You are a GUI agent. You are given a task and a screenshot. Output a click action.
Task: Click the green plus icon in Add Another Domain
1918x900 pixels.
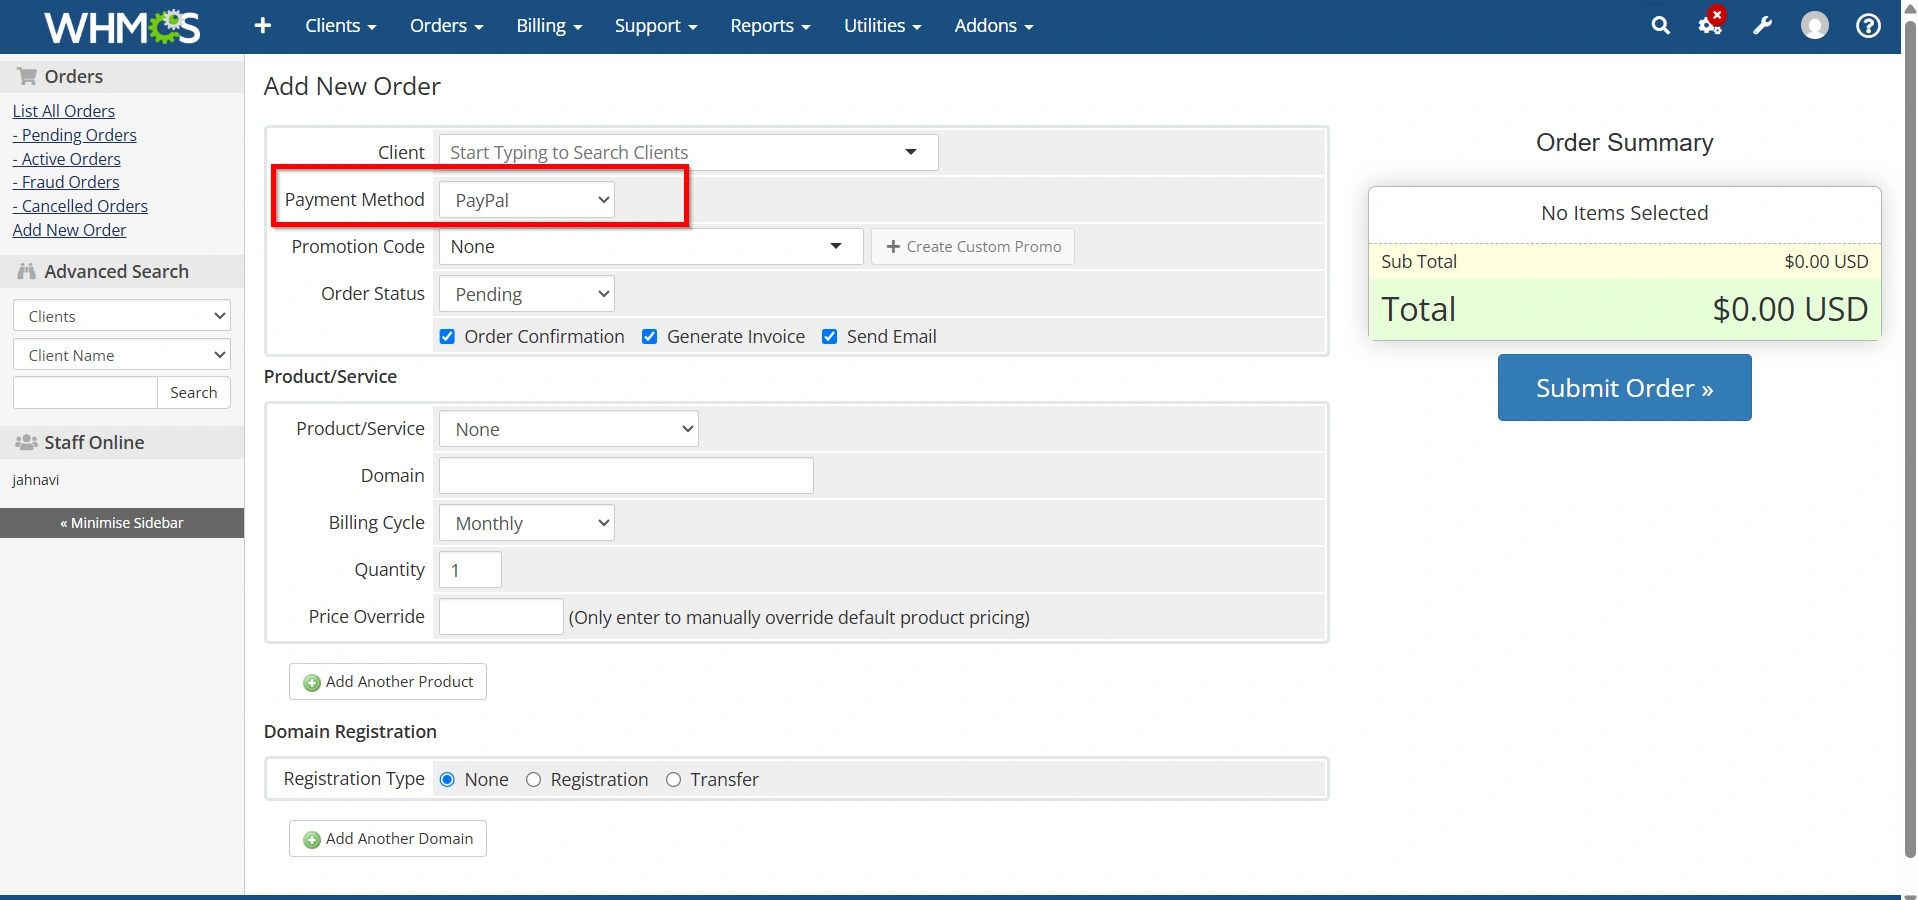(312, 839)
